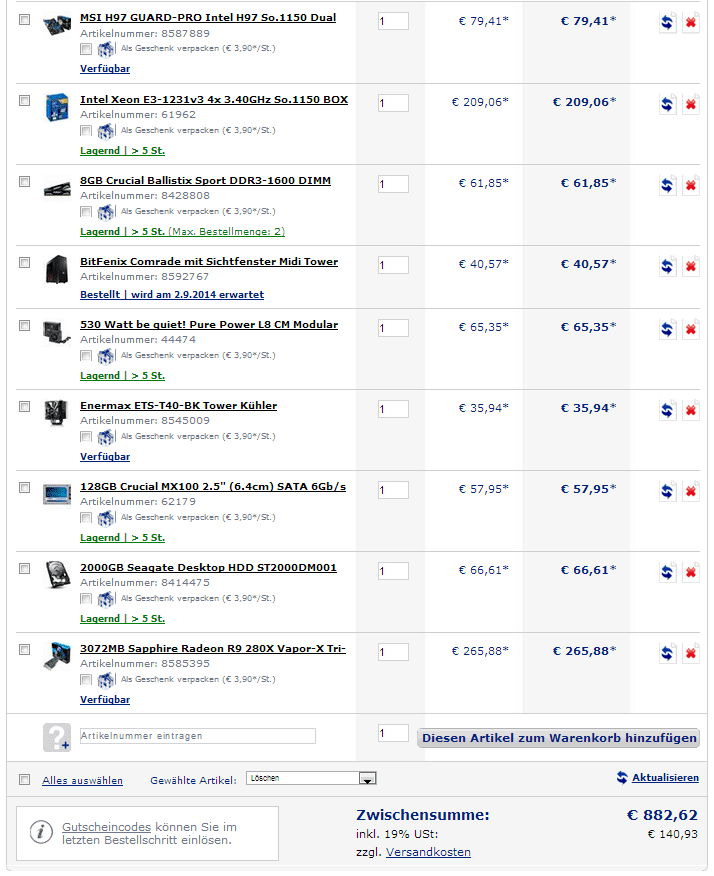The image size is (714, 876).
Task: Delete Enermax ETS-T40-BK cooler from cart
Action: pos(691,411)
